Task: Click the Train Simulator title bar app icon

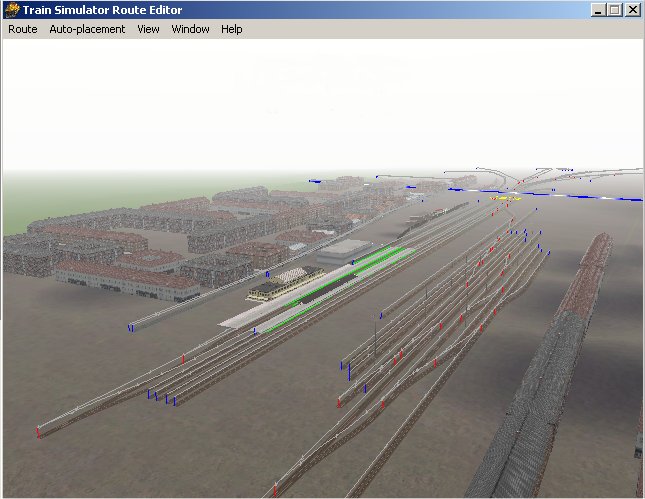Action: click(x=11, y=10)
